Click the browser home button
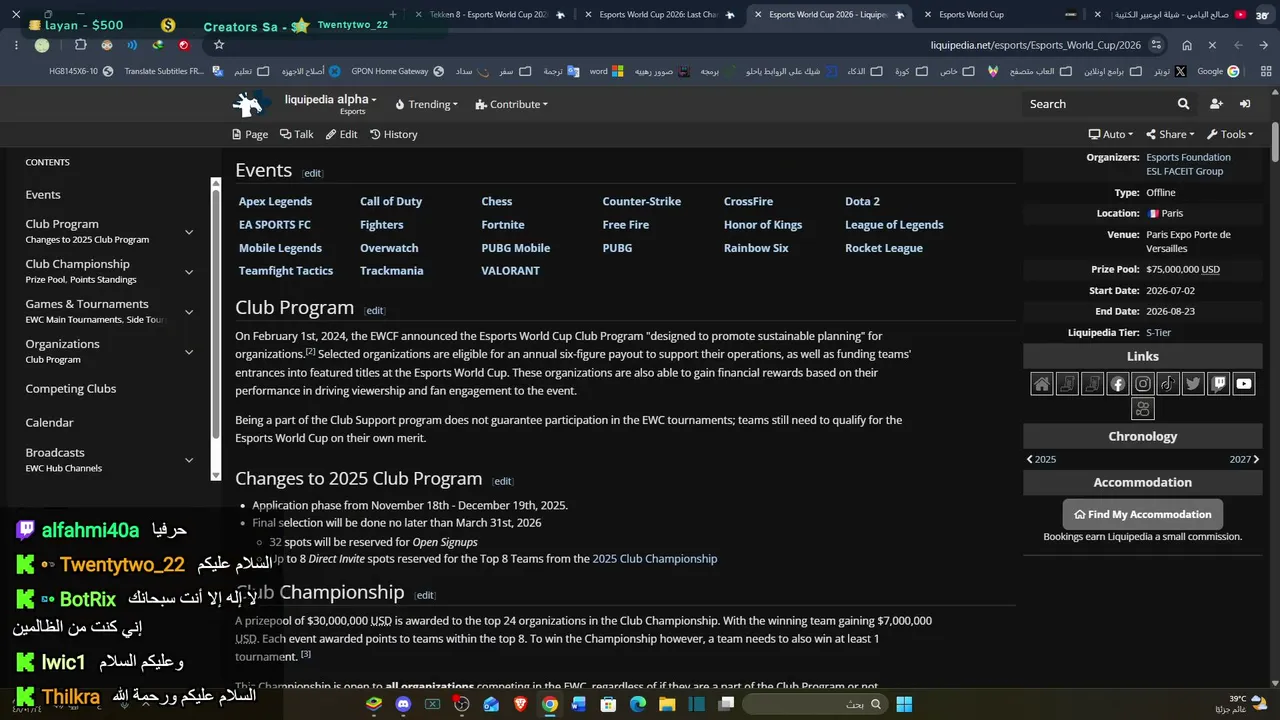The height and width of the screenshot is (720, 1280). (1187, 45)
